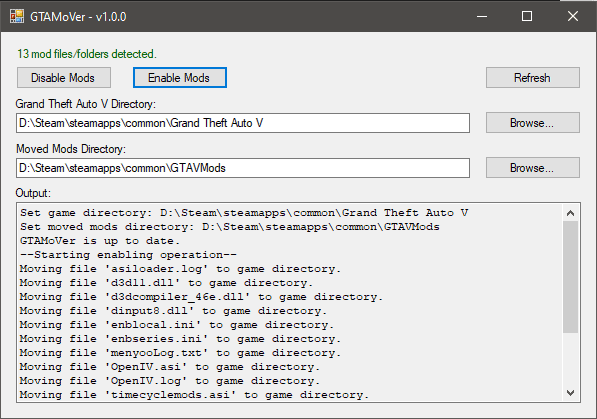Browse for the Moved Mods directory

(533, 168)
